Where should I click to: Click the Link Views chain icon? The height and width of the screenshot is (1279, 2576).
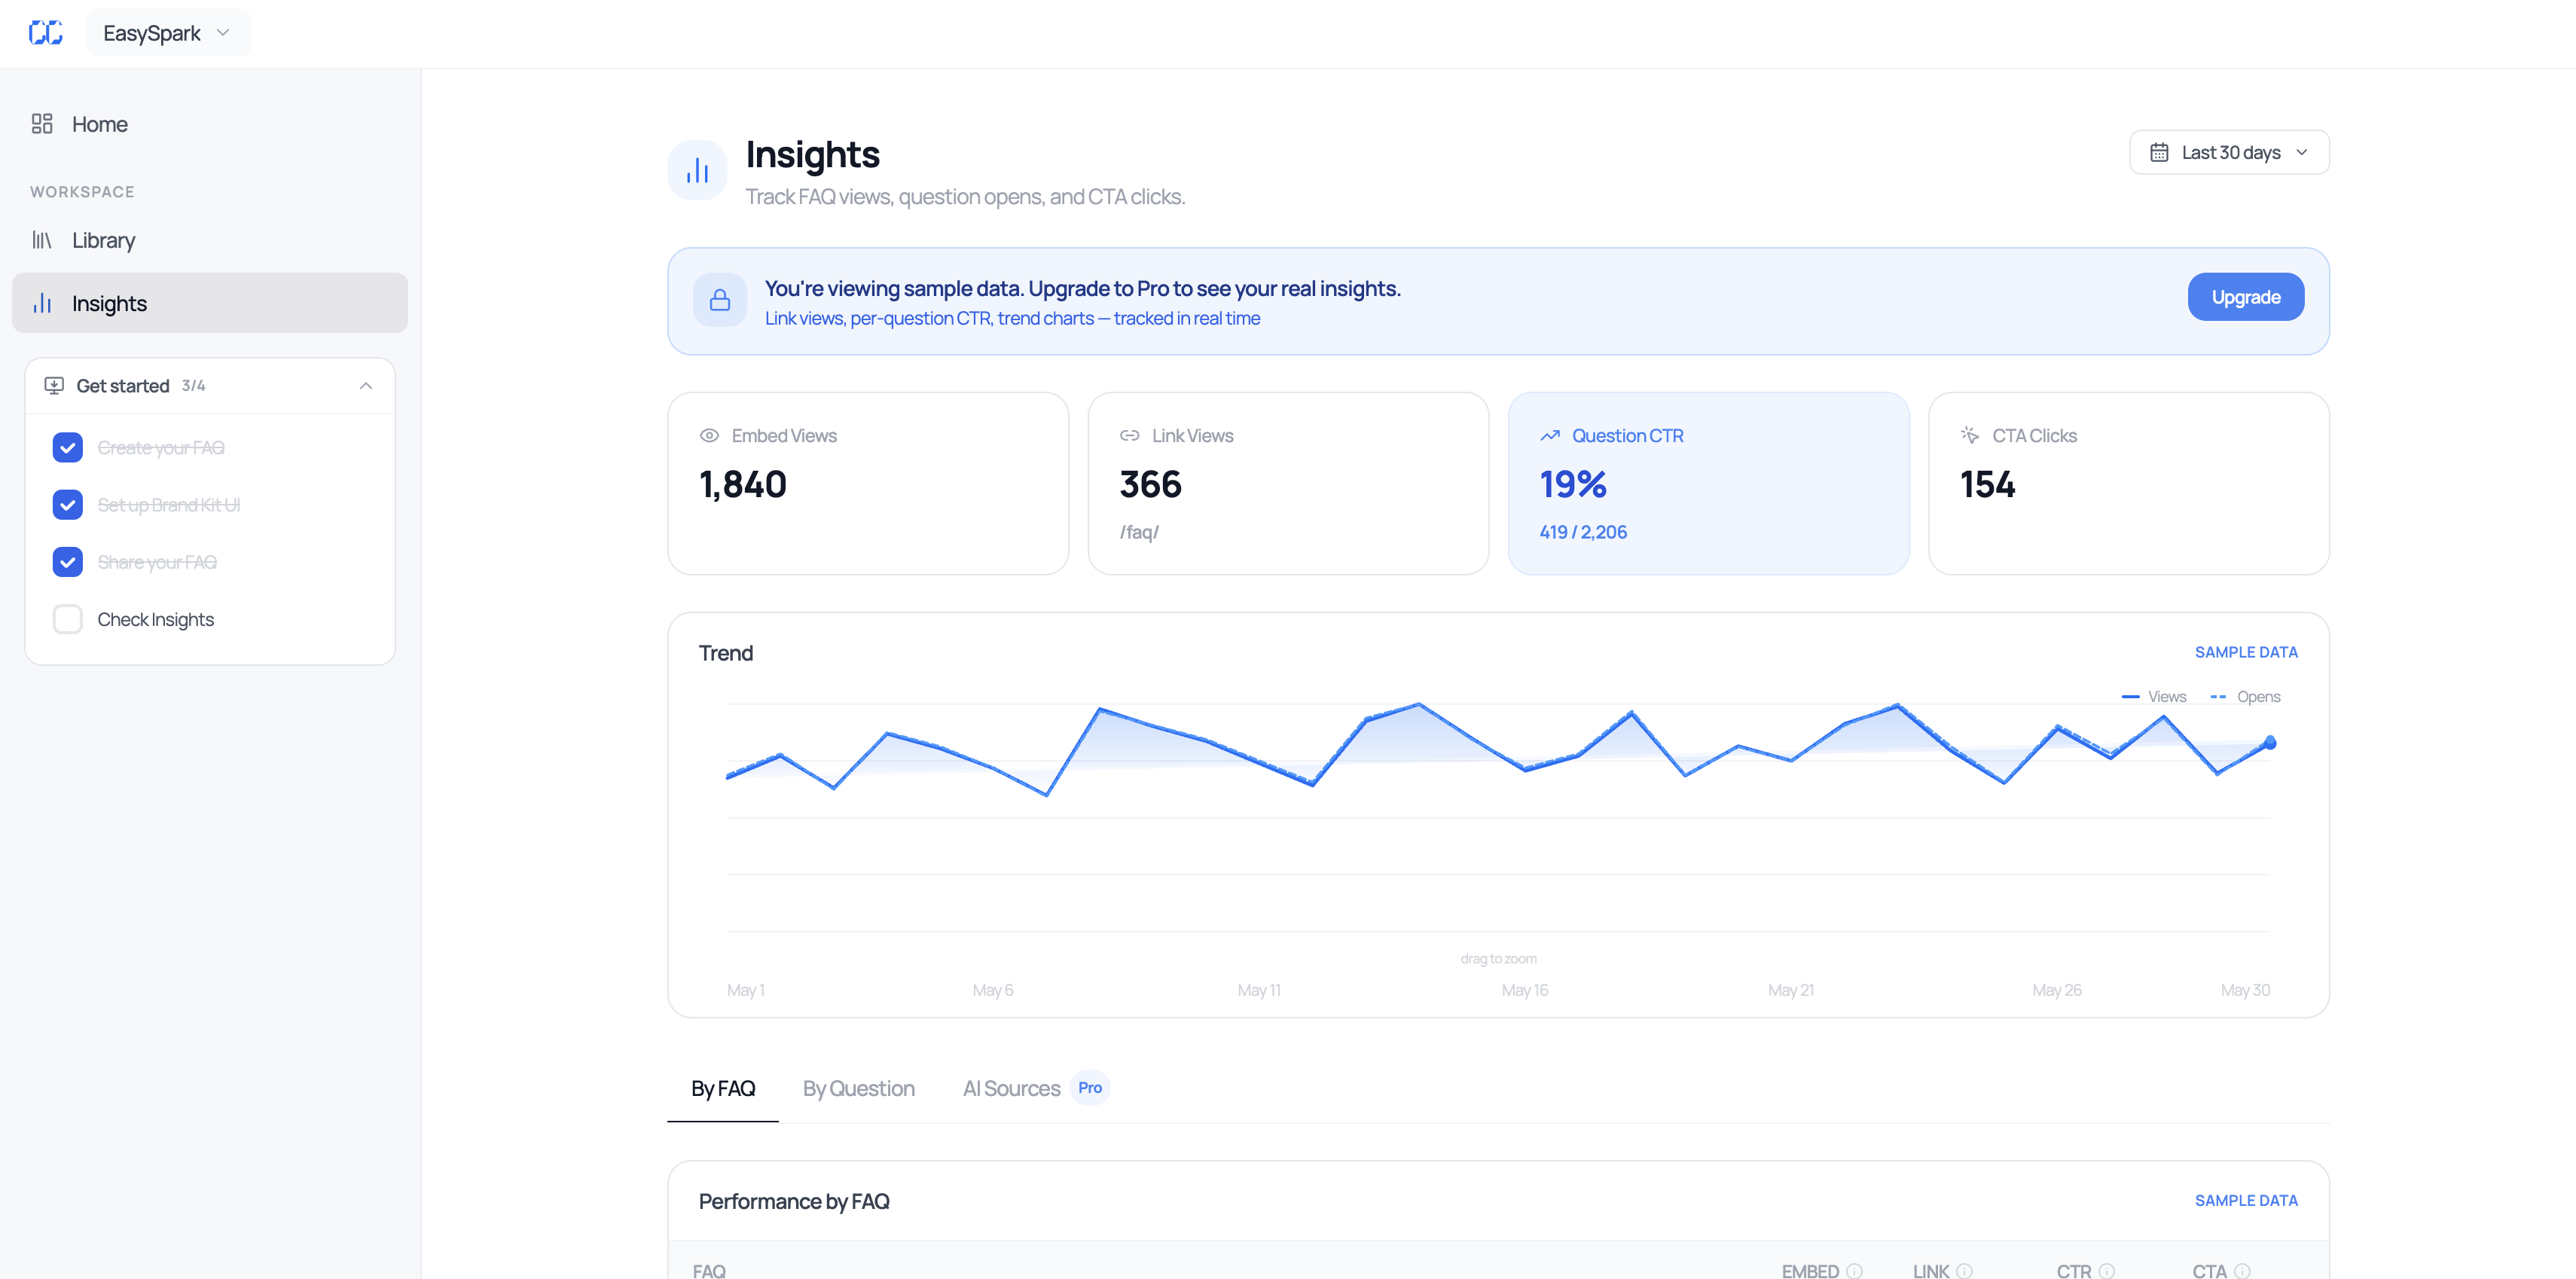click(x=1129, y=435)
